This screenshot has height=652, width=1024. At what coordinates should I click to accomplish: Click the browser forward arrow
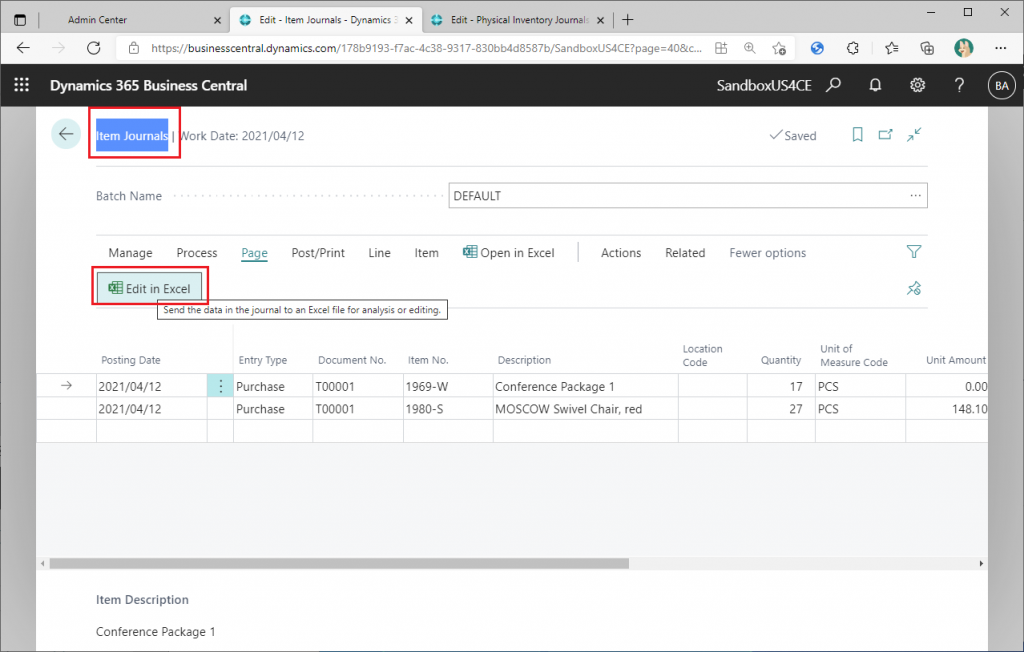click(x=59, y=48)
